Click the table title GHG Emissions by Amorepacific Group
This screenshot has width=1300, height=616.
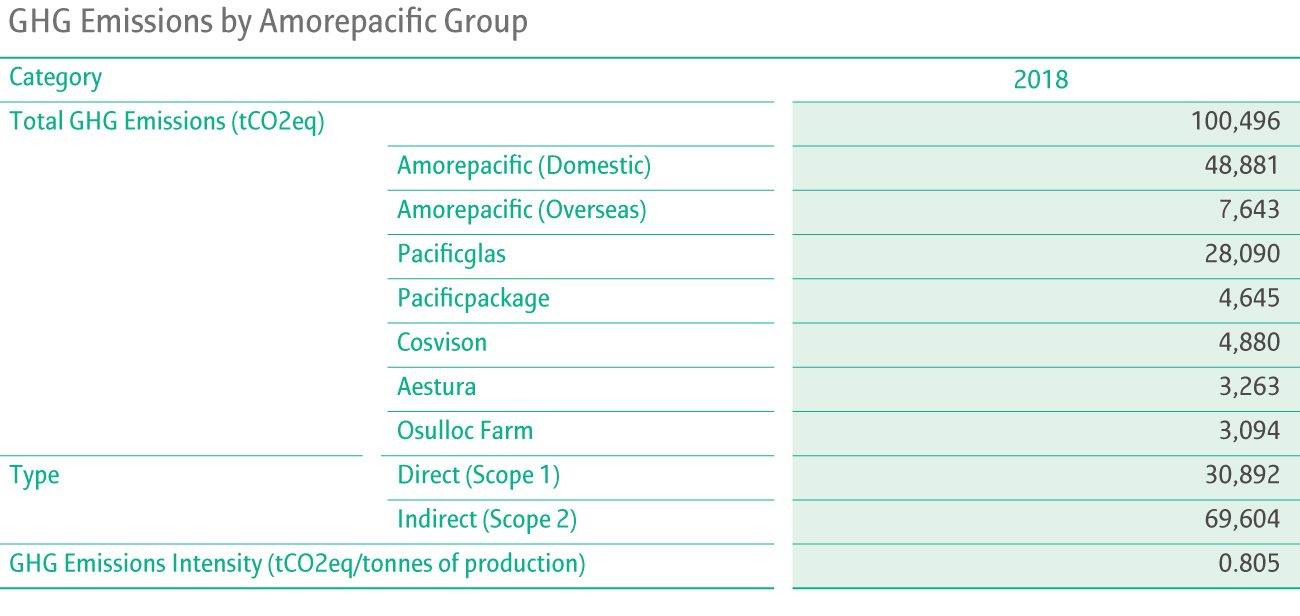point(267,21)
